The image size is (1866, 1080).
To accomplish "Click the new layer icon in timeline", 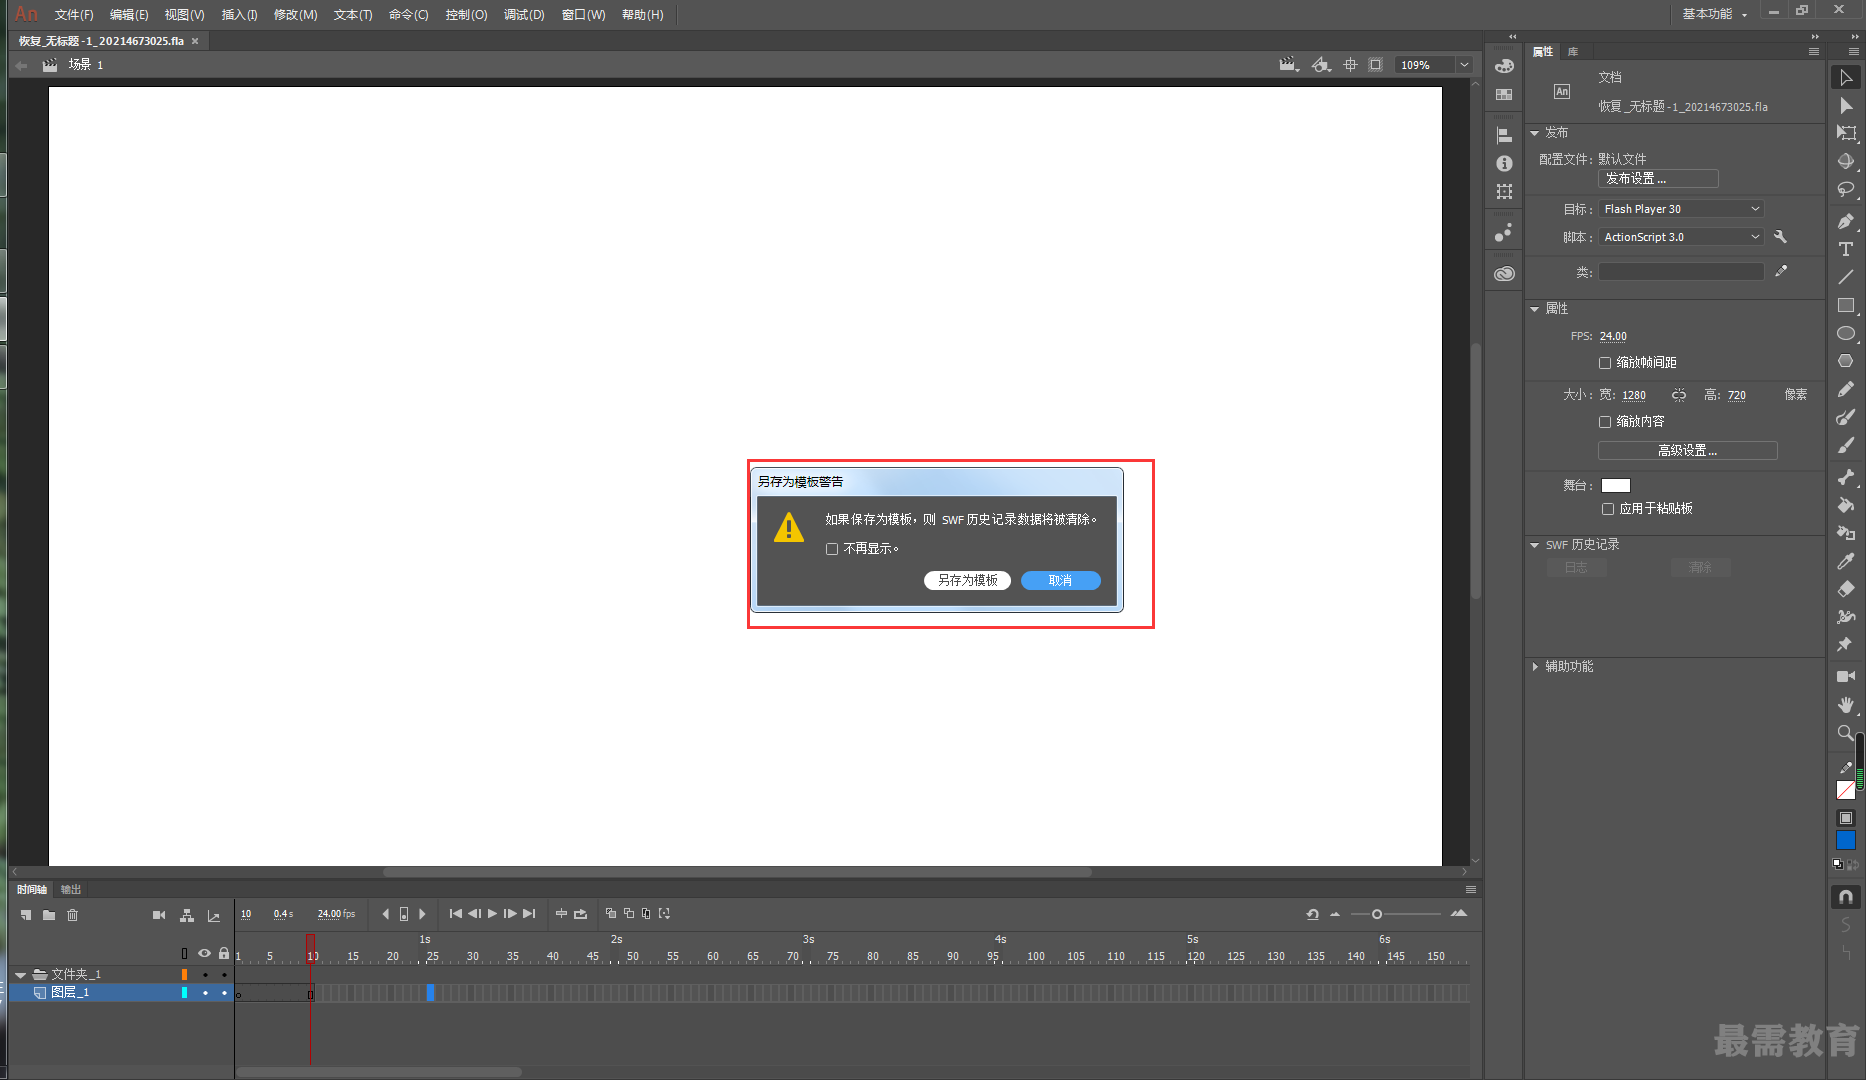I will tap(26, 915).
